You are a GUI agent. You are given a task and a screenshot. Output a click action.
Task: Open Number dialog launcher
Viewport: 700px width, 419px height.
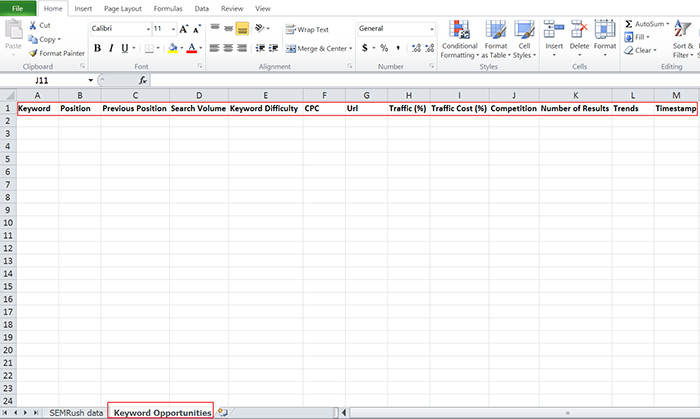point(431,66)
